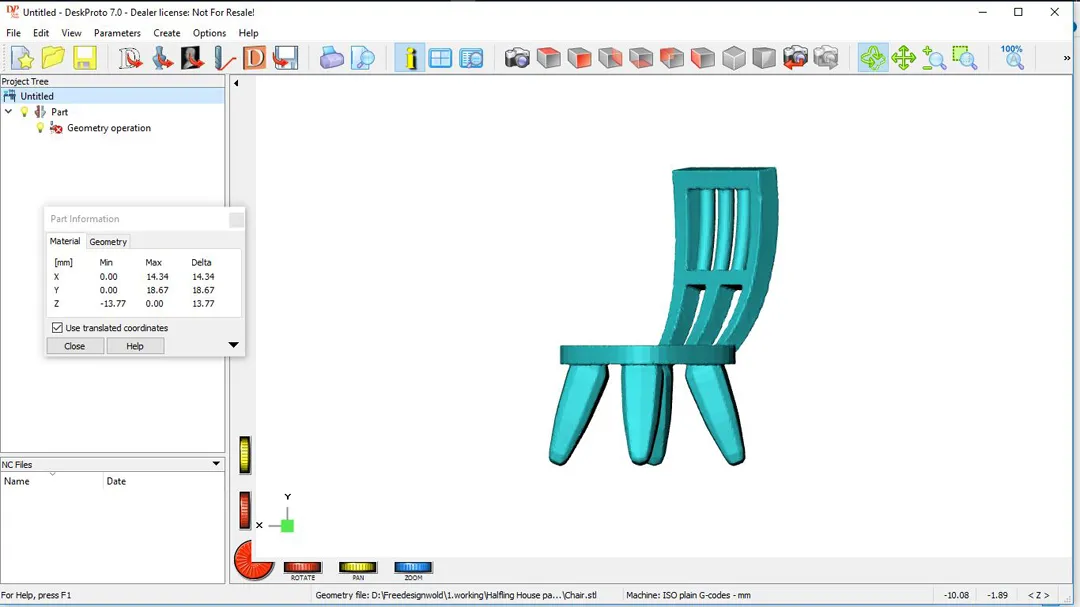Click Close in Part Information
This screenshot has height=607, width=1080.
tap(74, 346)
